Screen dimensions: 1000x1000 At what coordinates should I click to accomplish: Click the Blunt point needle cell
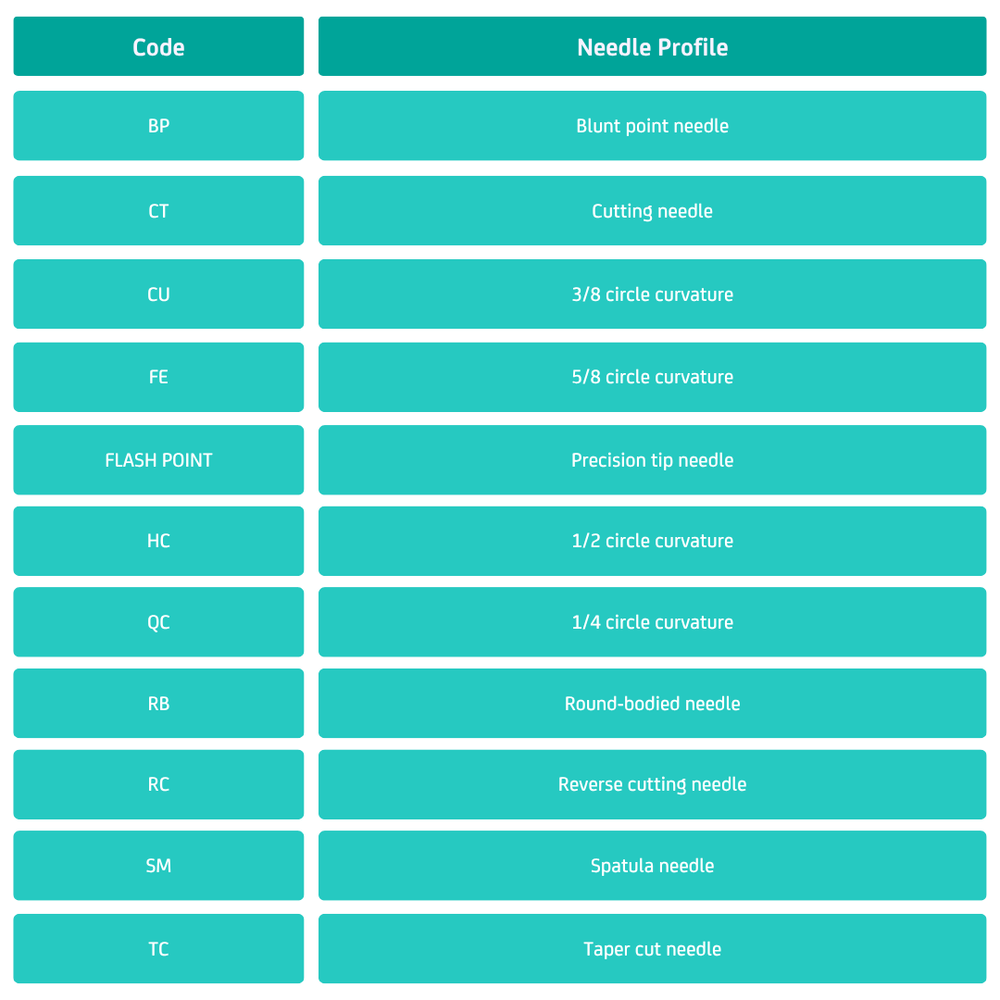pos(652,126)
